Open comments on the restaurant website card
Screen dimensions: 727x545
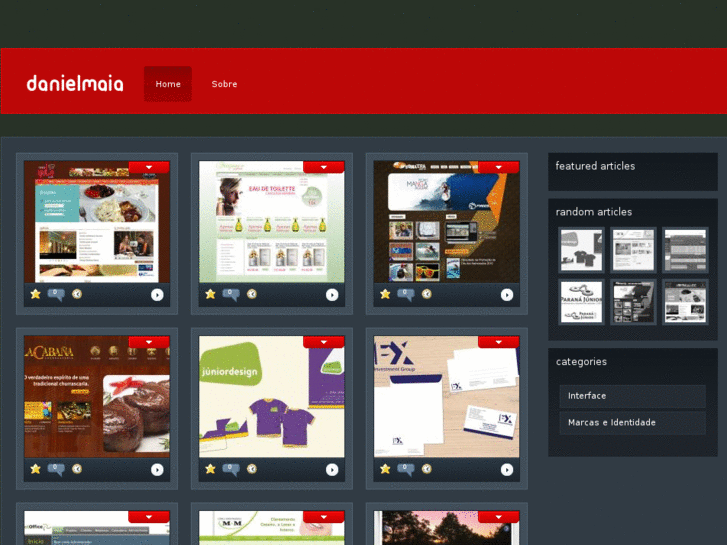click(56, 294)
